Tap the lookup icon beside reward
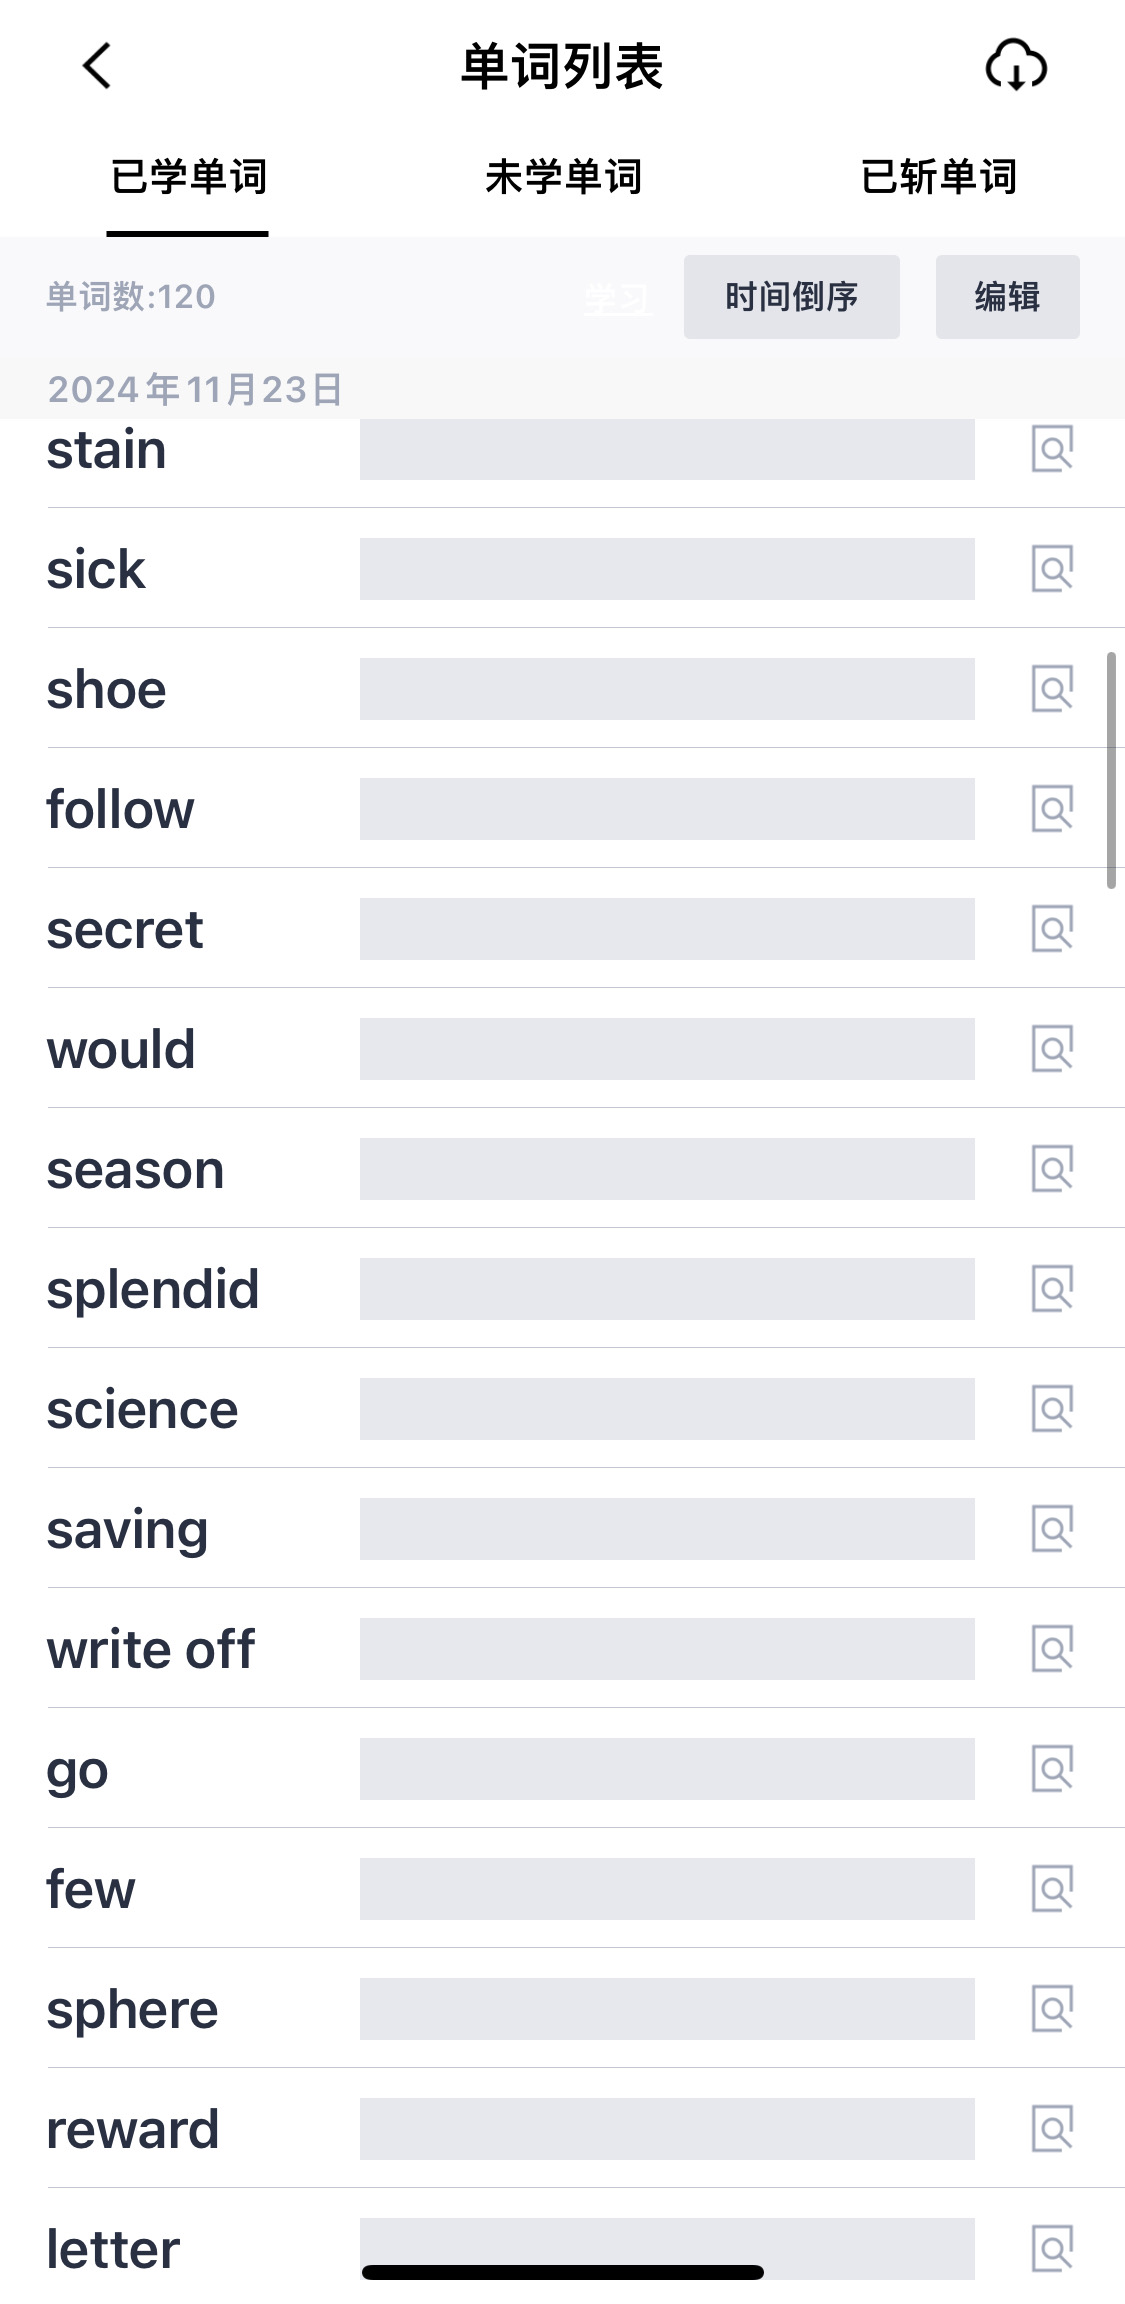Image resolution: width=1125 pixels, height=2304 pixels. (x=1053, y=2129)
